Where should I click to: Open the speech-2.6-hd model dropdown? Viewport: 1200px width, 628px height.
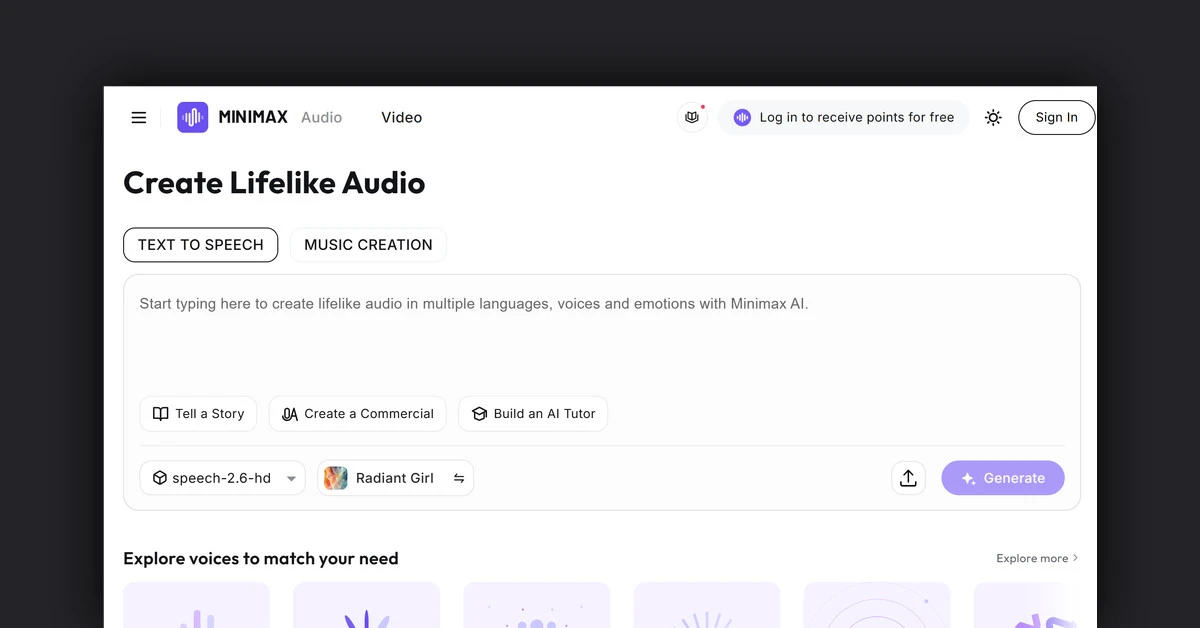click(x=222, y=478)
